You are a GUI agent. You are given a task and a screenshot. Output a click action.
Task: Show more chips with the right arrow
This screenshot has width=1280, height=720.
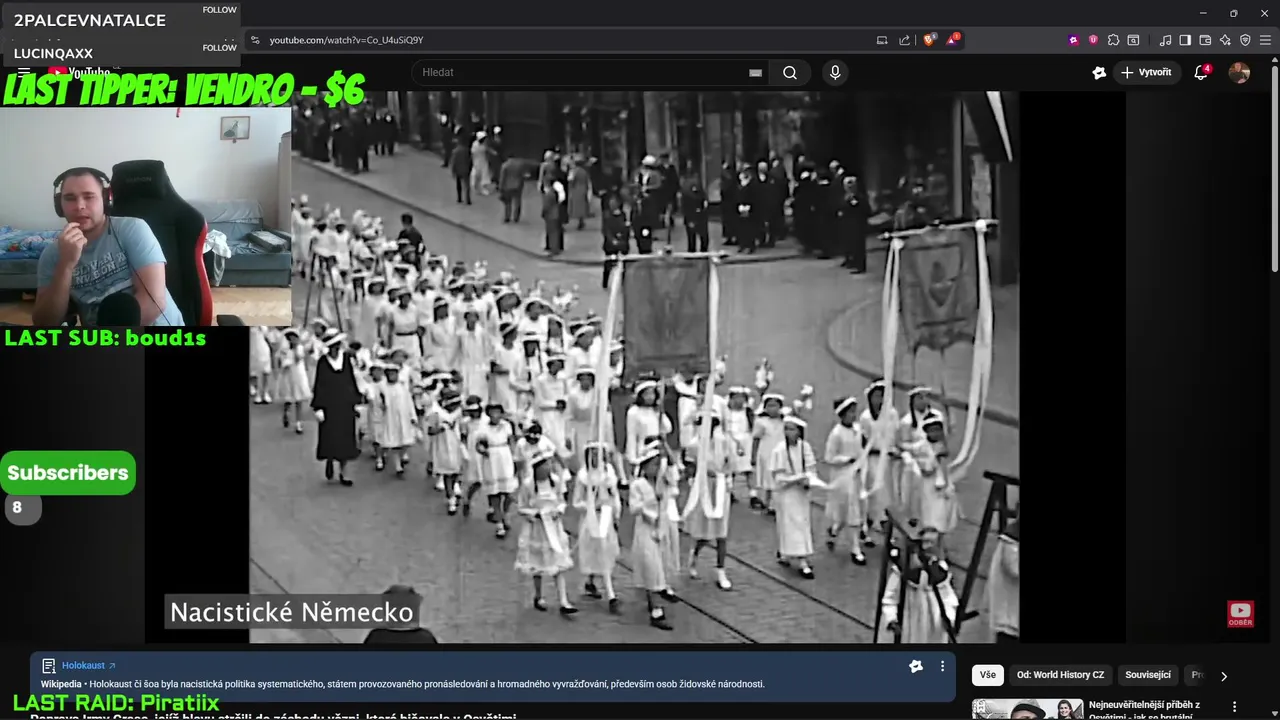coord(1223,676)
